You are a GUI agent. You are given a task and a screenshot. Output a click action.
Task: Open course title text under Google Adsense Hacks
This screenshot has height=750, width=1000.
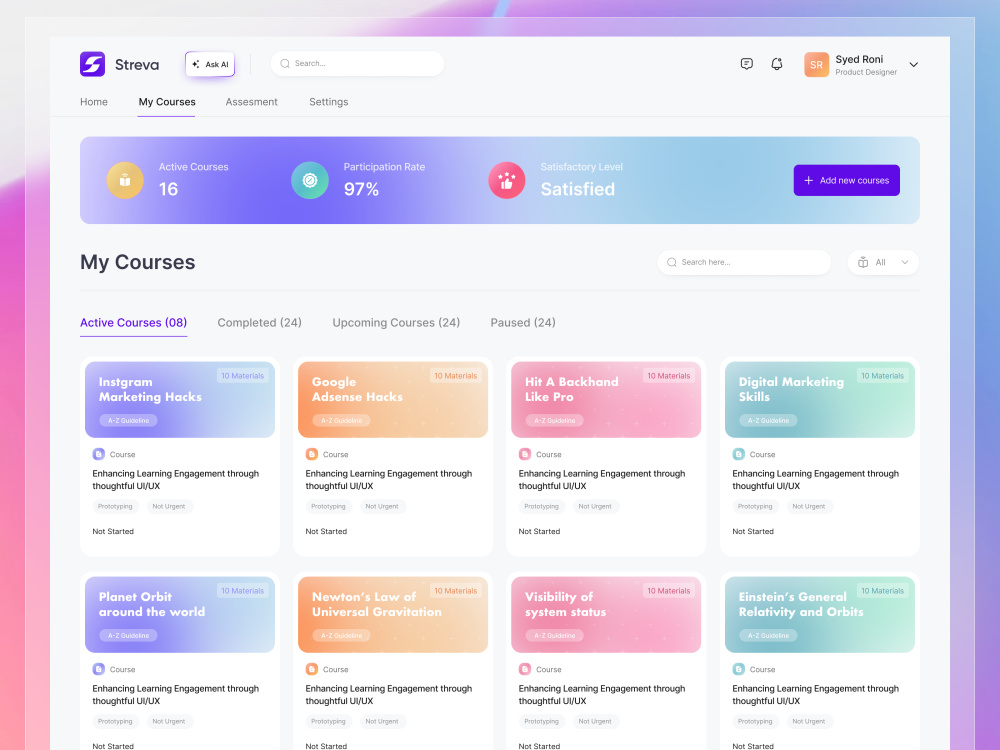point(388,480)
